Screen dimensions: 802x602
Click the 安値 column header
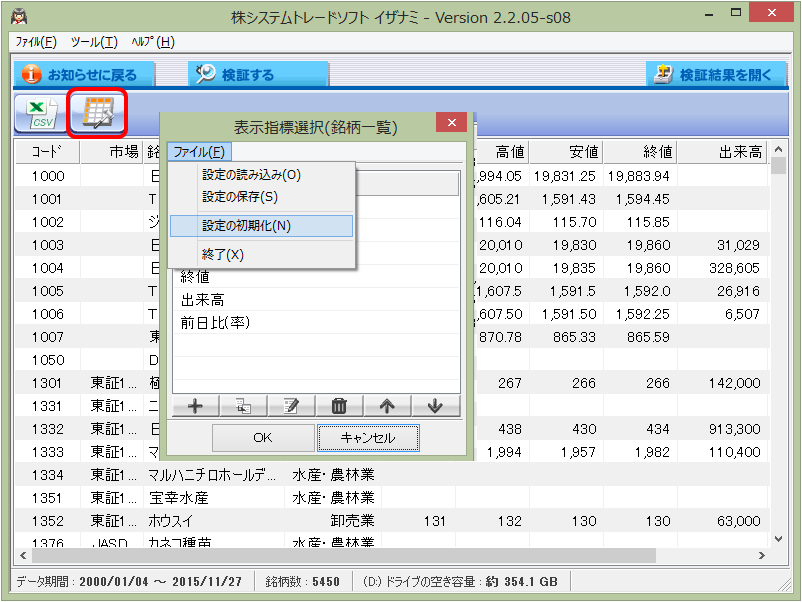[566, 152]
